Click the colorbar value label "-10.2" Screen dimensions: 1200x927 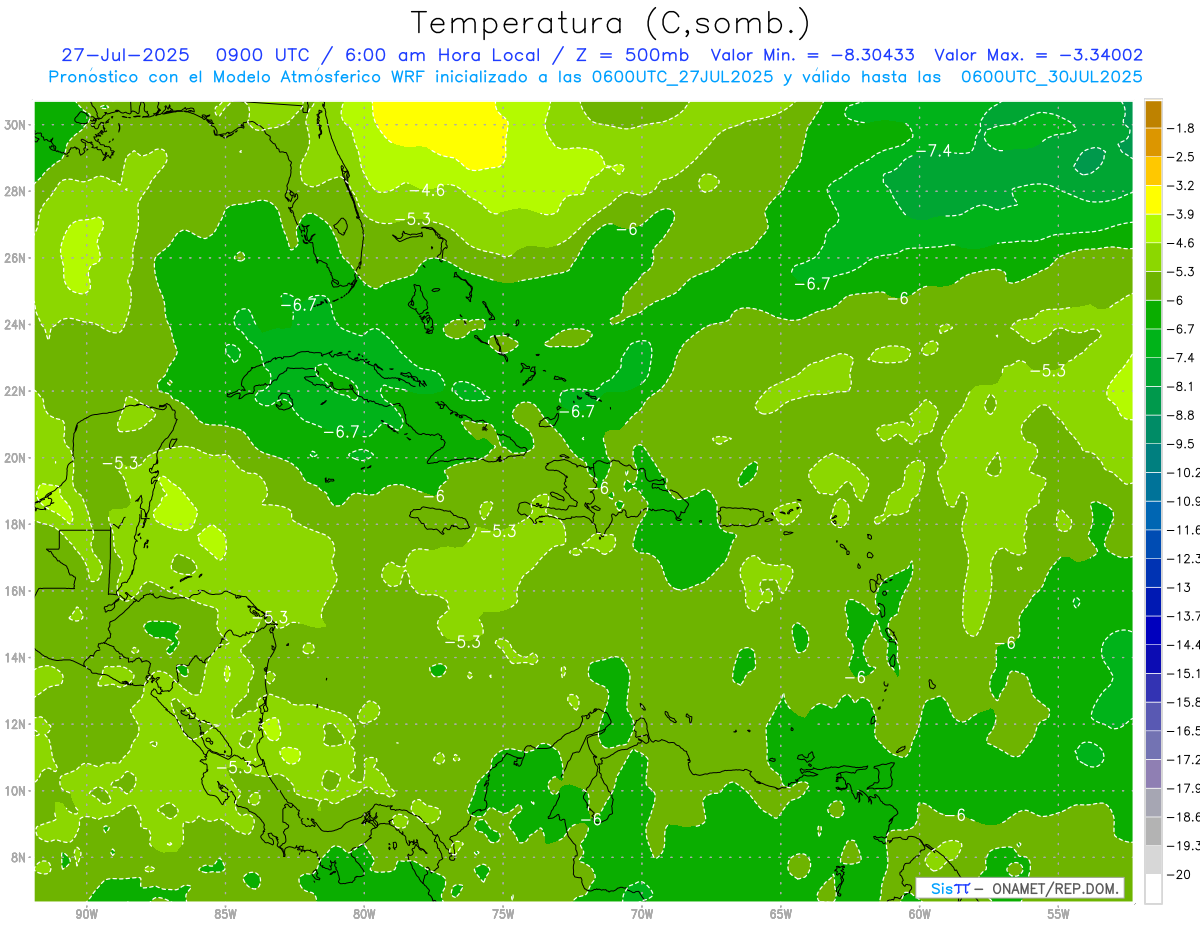tap(1184, 472)
